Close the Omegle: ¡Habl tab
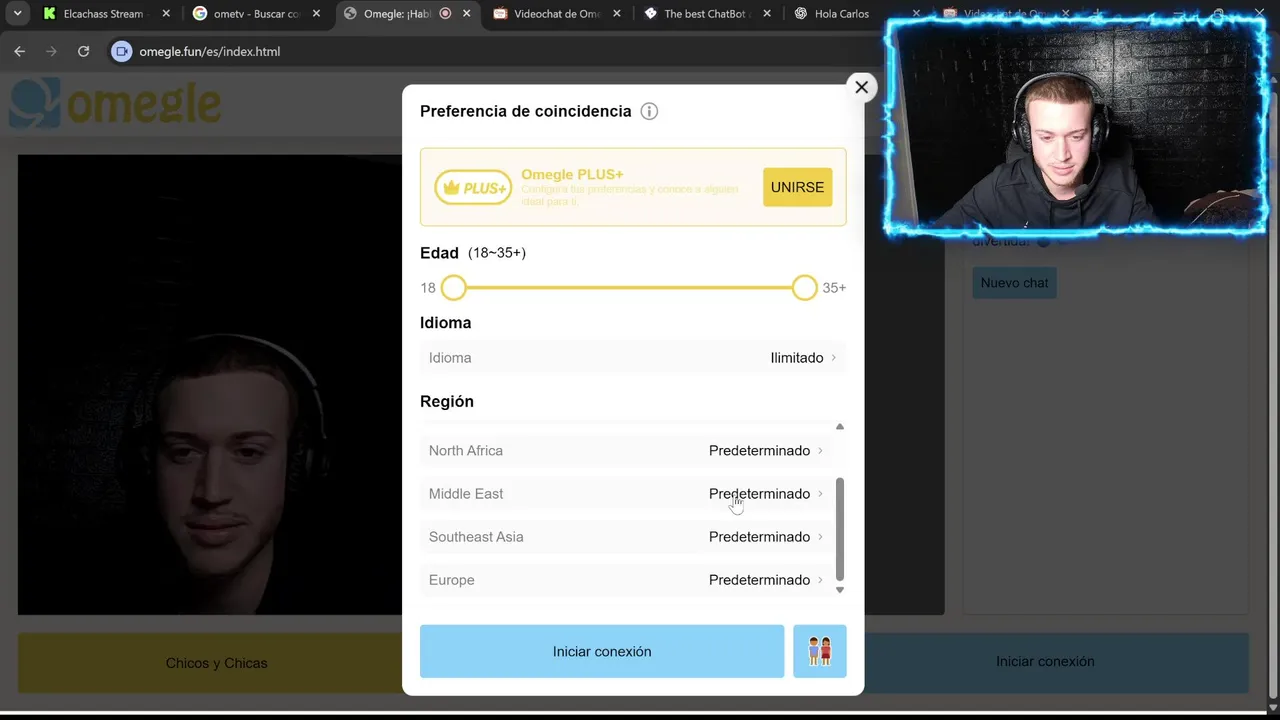Screen dimensions: 1280x720 pyautogui.click(x=466, y=14)
